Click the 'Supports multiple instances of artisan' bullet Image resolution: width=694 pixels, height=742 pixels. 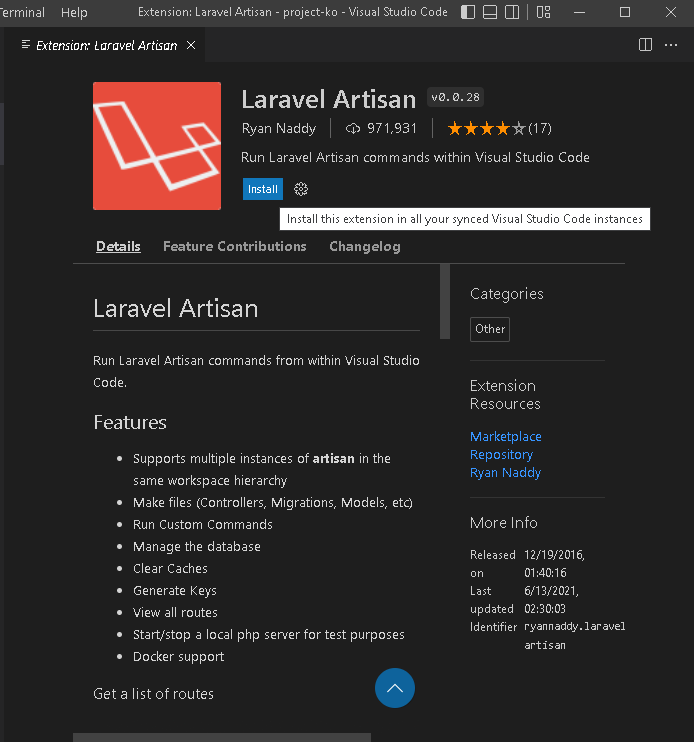point(262,469)
